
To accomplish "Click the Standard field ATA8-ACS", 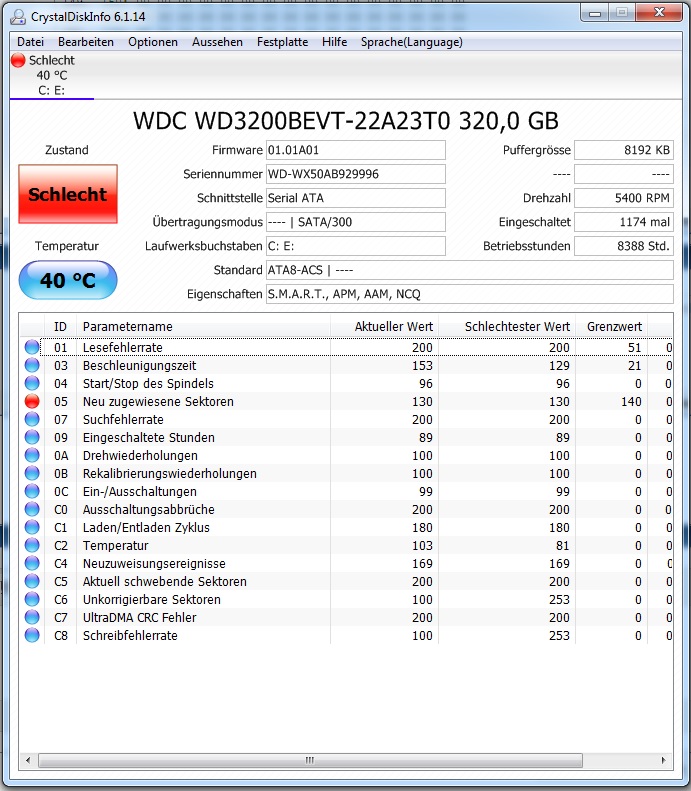I will point(470,270).
